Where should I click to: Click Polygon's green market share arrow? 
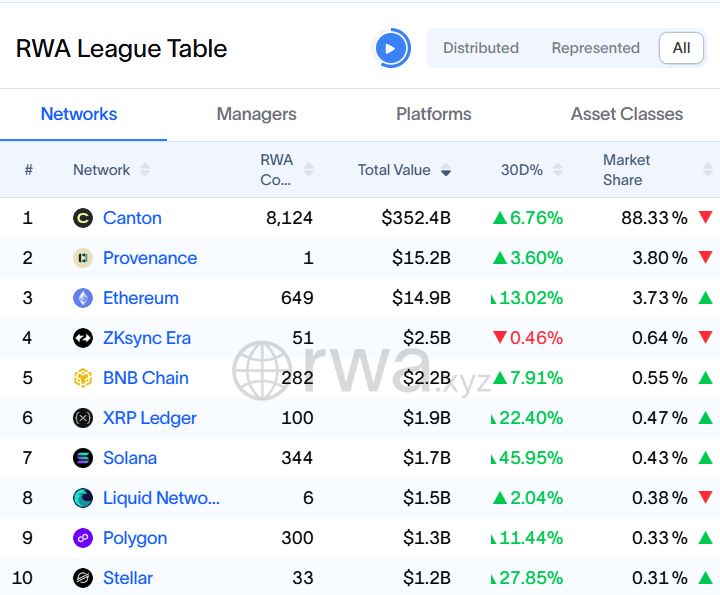705,538
